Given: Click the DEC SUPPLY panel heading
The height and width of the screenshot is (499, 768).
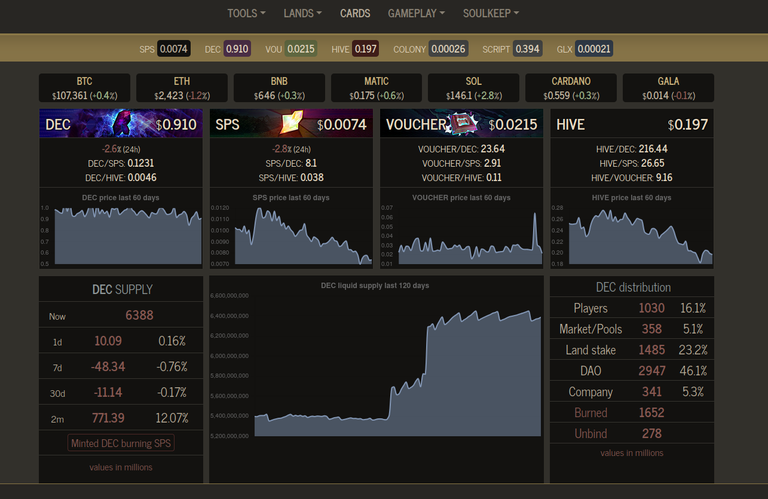Looking at the screenshot, I should coord(122,289).
